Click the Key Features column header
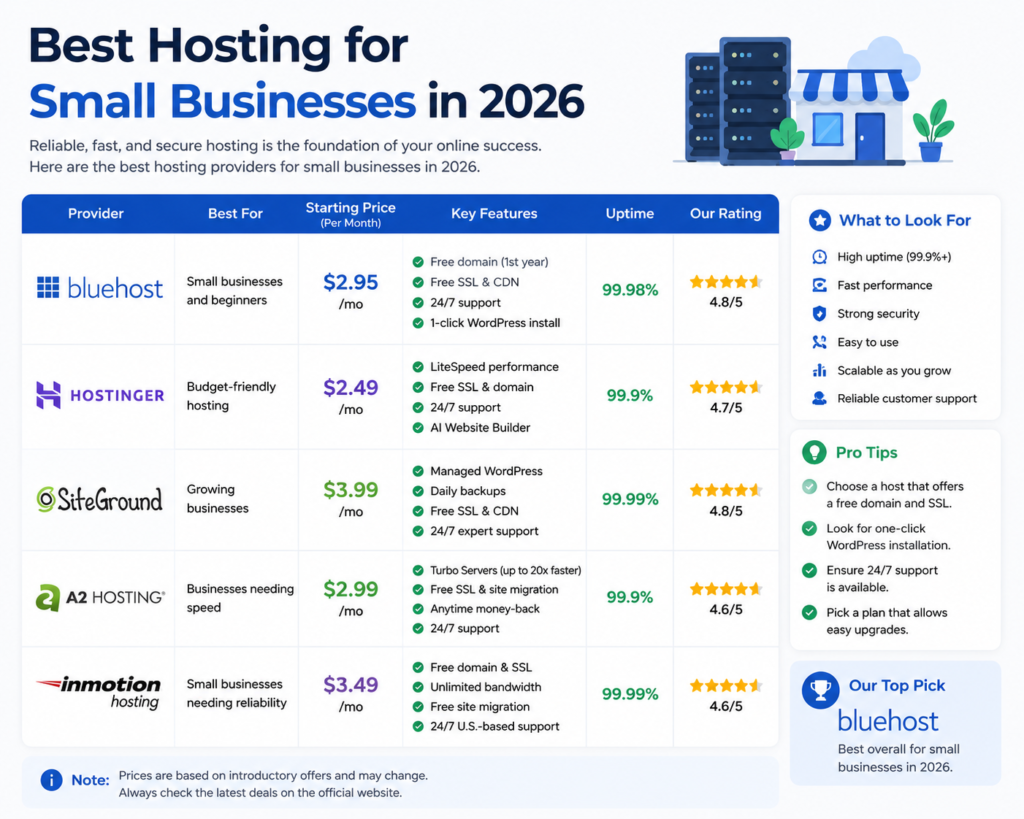This screenshot has height=819, width=1024. click(494, 214)
